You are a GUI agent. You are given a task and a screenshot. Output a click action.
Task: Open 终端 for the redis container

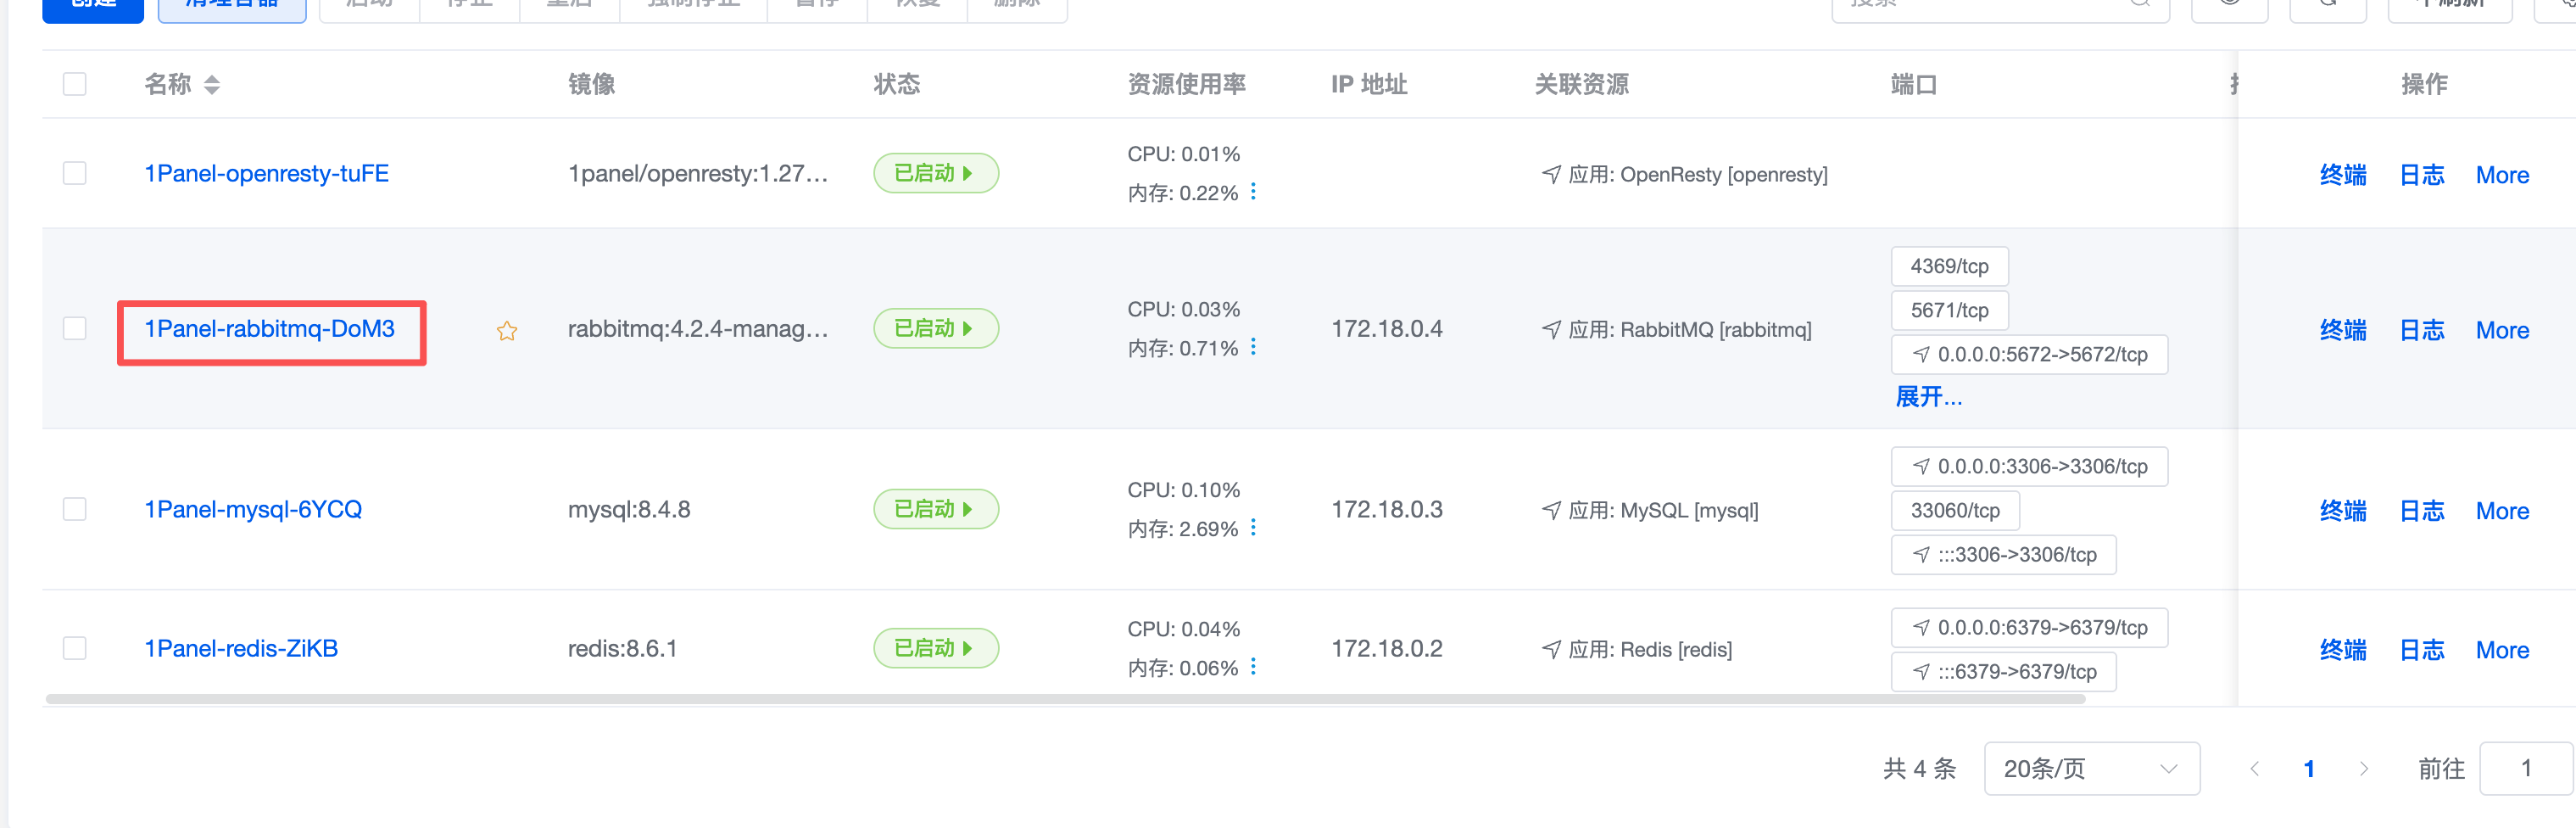point(2342,650)
